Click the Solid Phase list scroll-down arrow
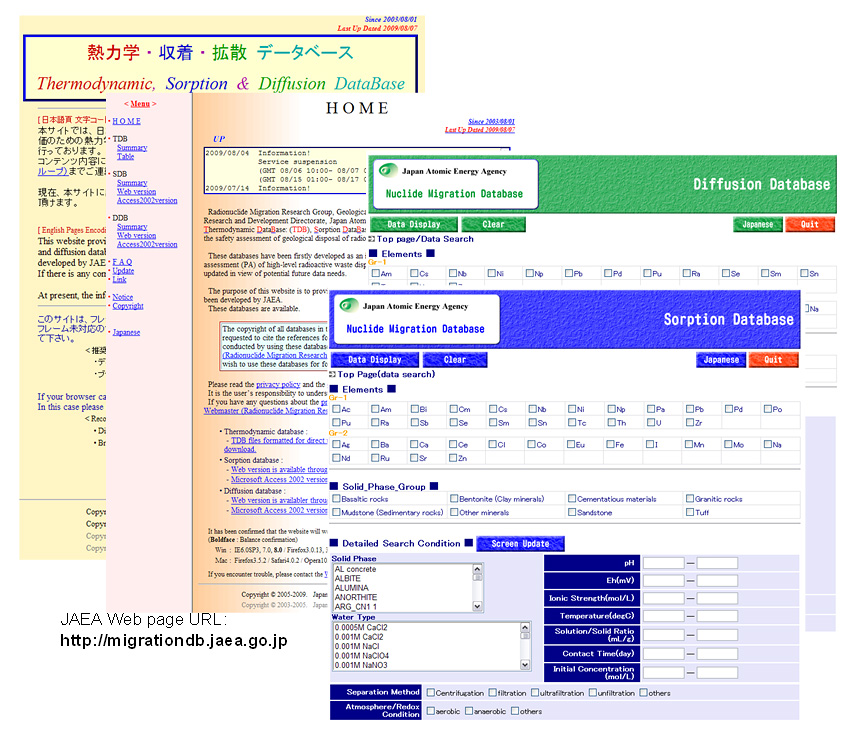The image size is (858, 731). [478, 606]
